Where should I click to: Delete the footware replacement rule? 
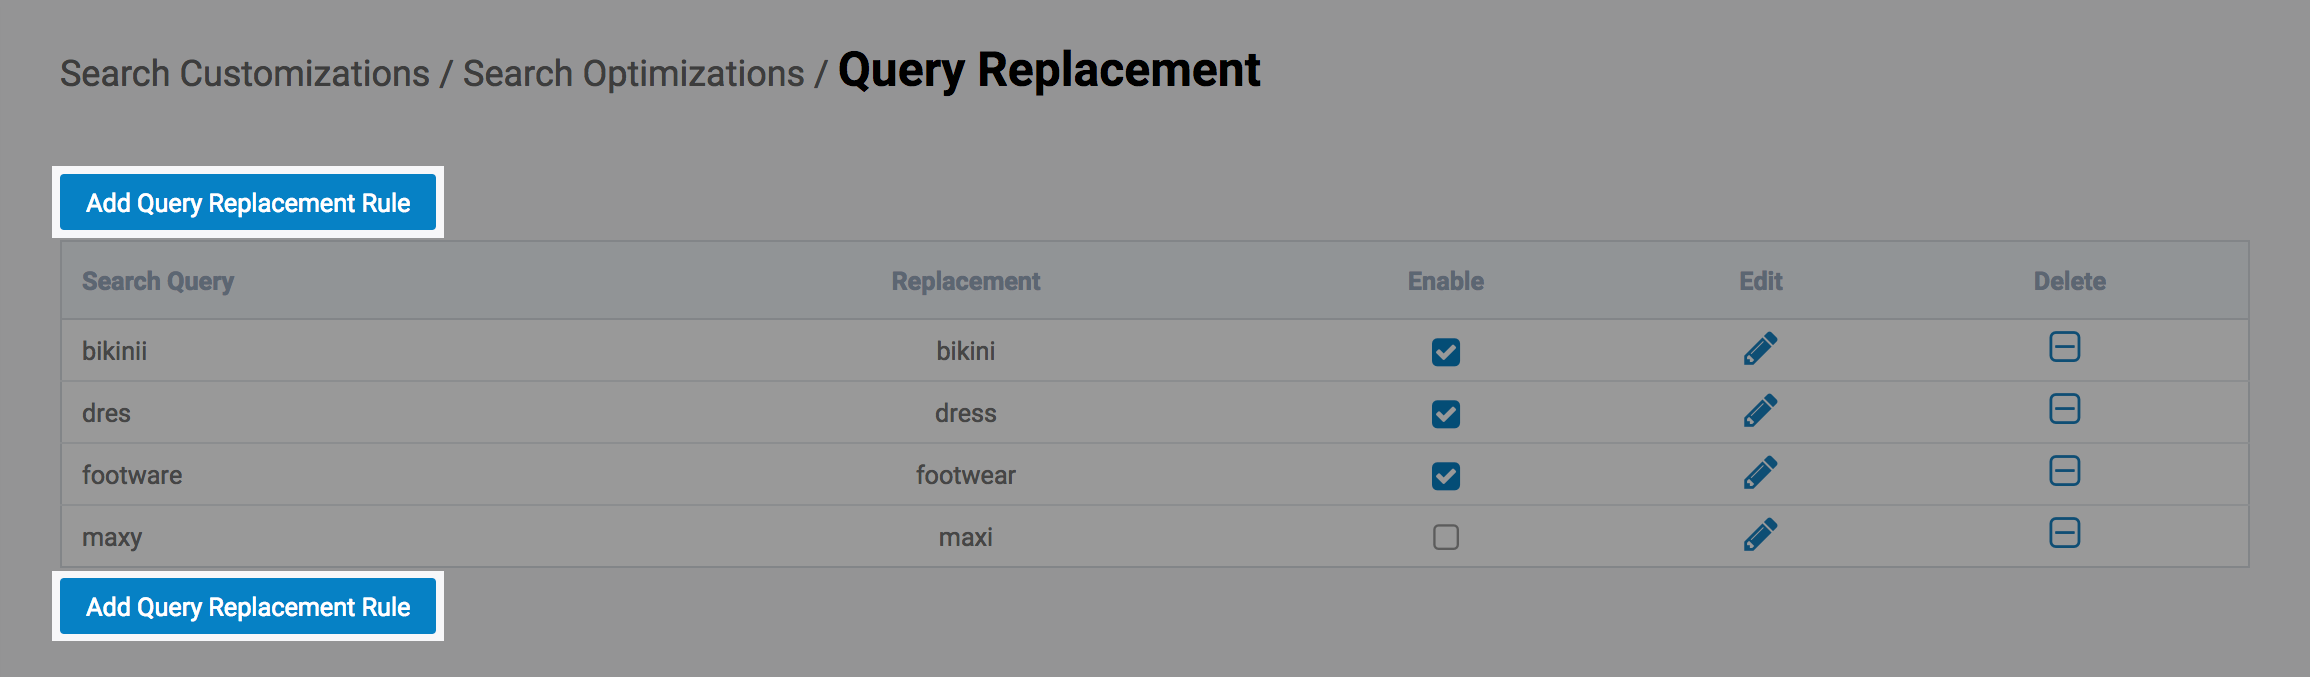2064,471
